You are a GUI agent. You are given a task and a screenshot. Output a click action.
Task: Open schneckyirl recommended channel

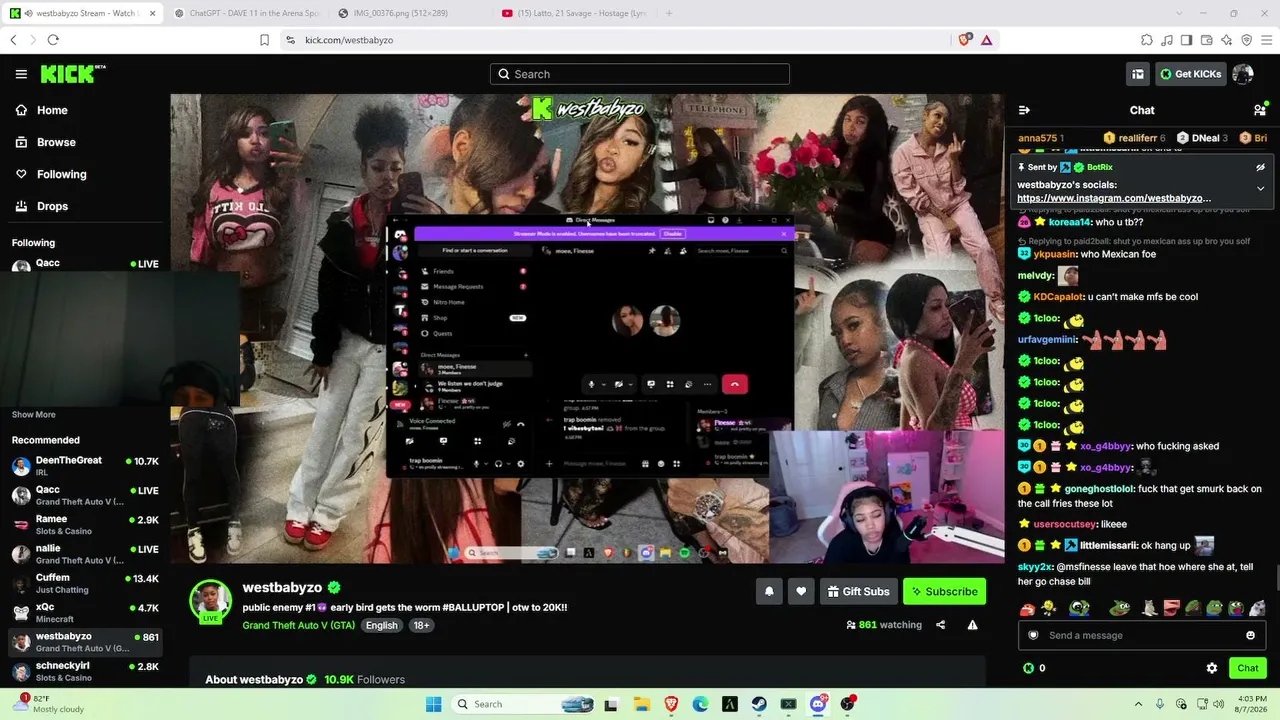[x=85, y=671]
